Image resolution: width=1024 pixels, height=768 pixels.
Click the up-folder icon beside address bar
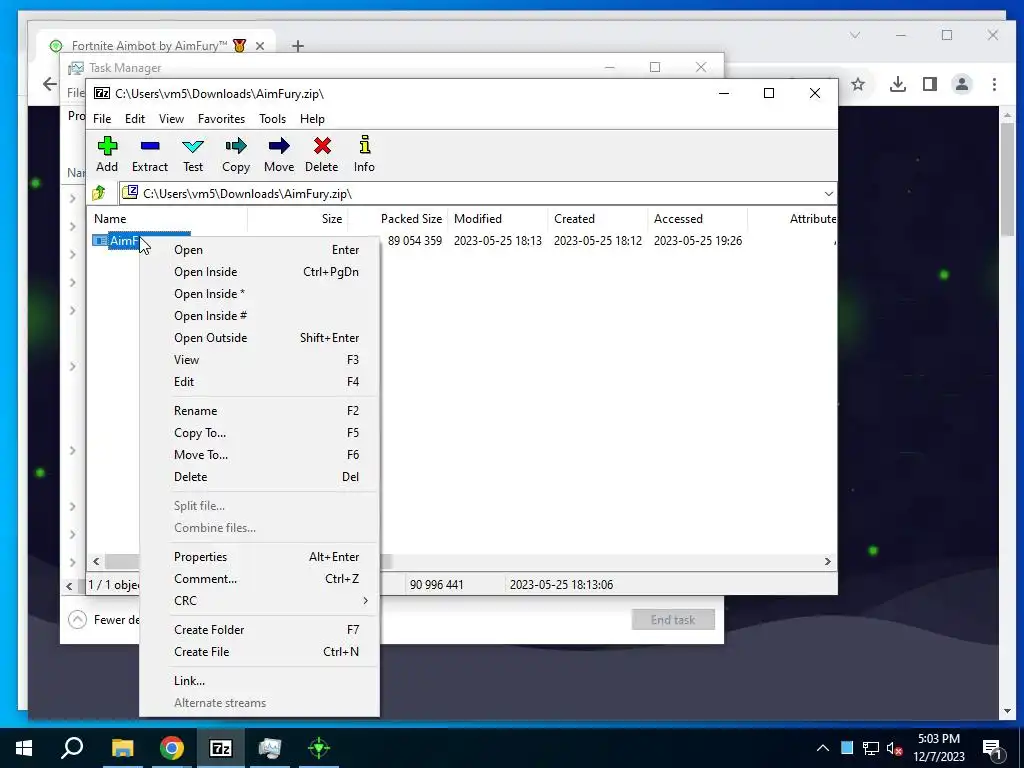tap(99, 193)
